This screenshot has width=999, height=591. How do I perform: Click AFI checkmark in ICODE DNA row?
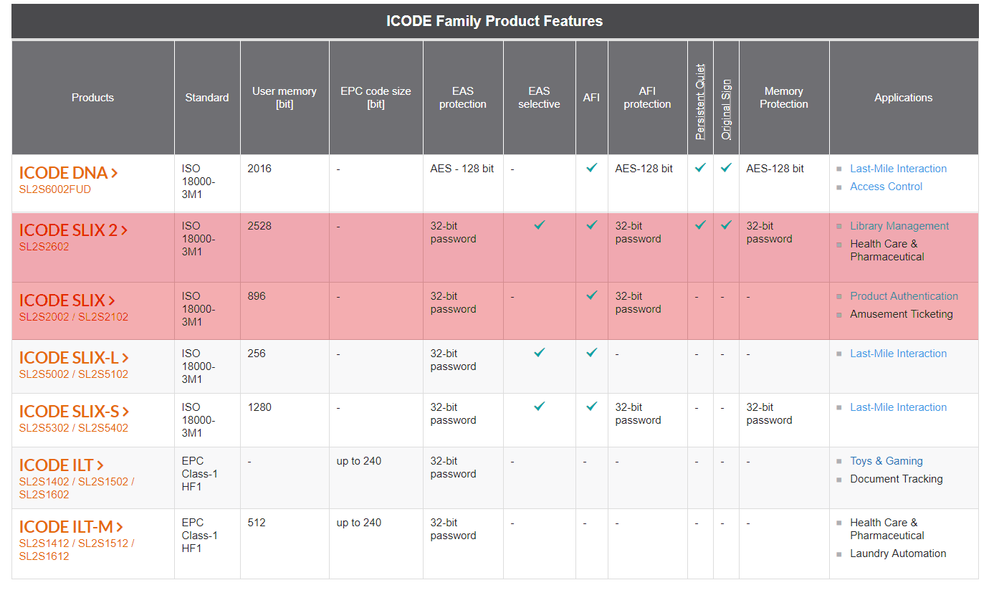point(591,167)
